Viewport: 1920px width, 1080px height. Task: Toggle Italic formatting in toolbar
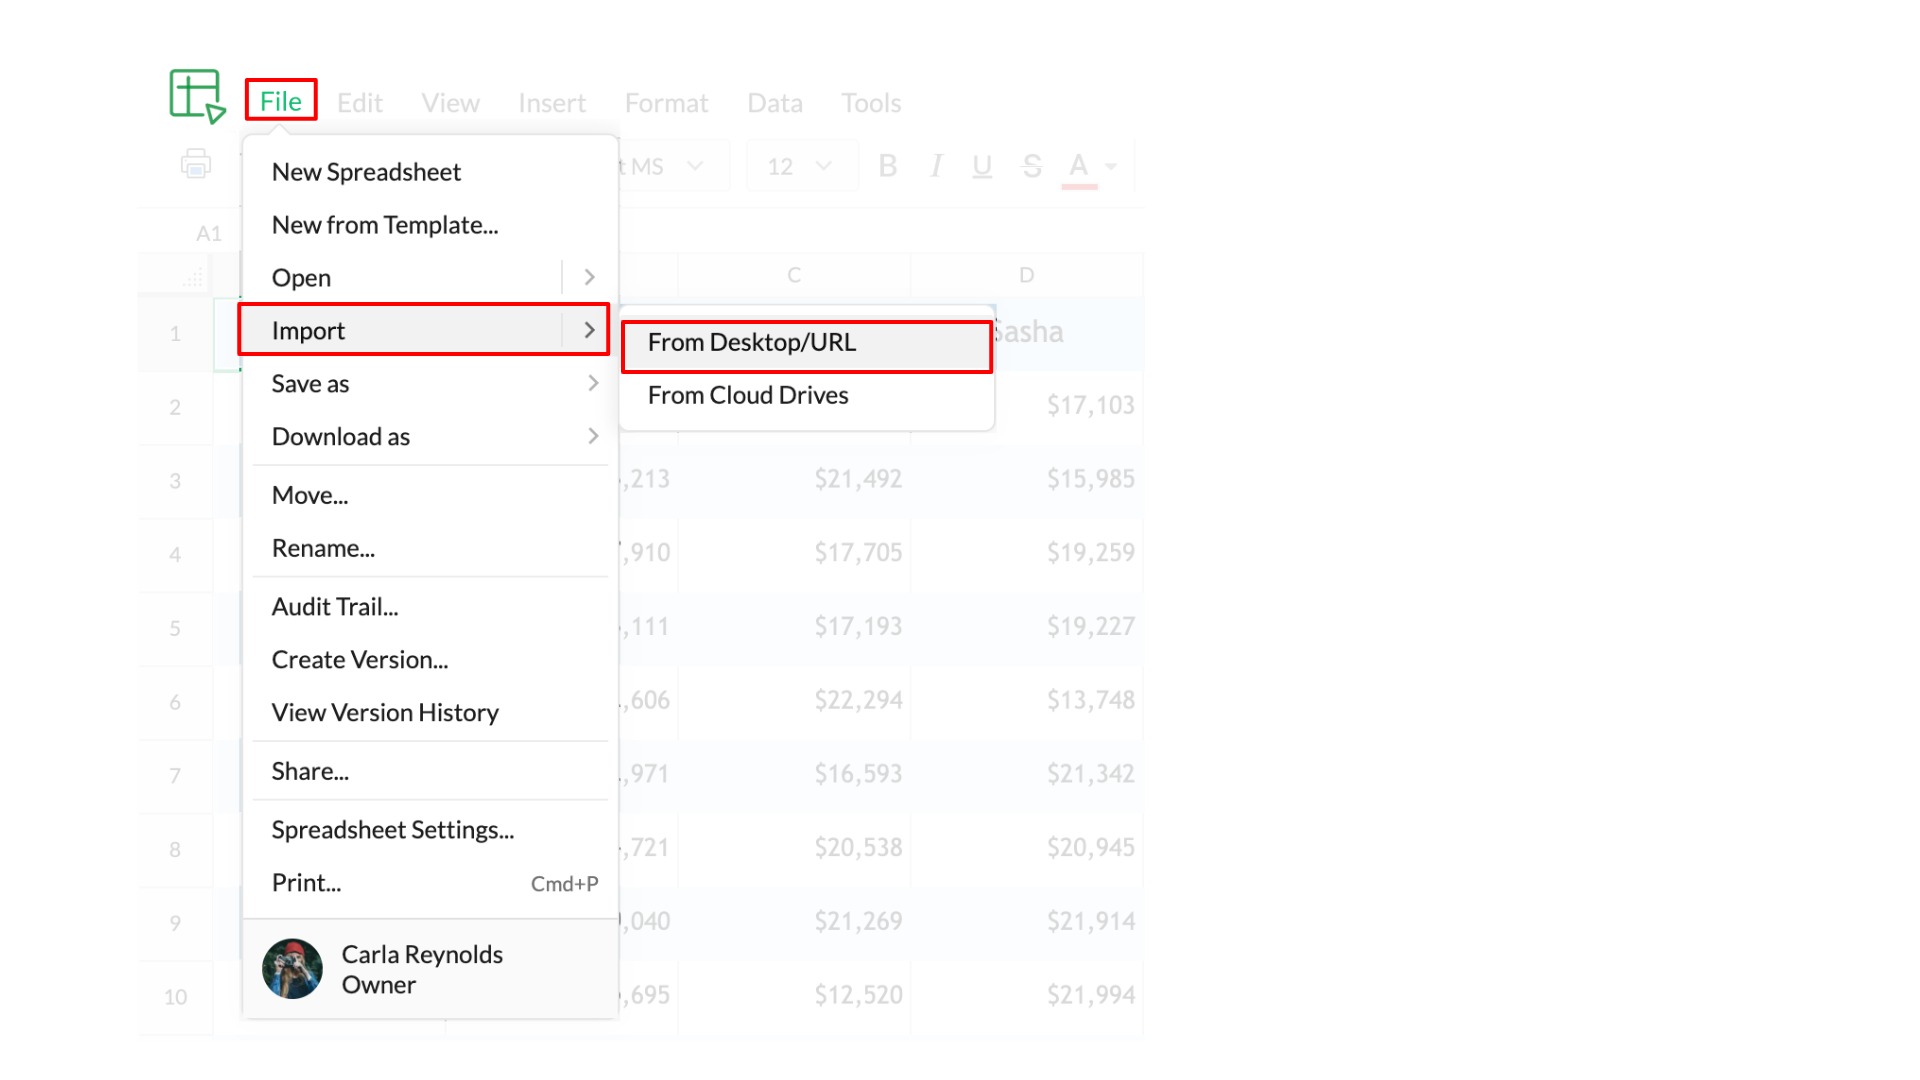click(x=936, y=166)
